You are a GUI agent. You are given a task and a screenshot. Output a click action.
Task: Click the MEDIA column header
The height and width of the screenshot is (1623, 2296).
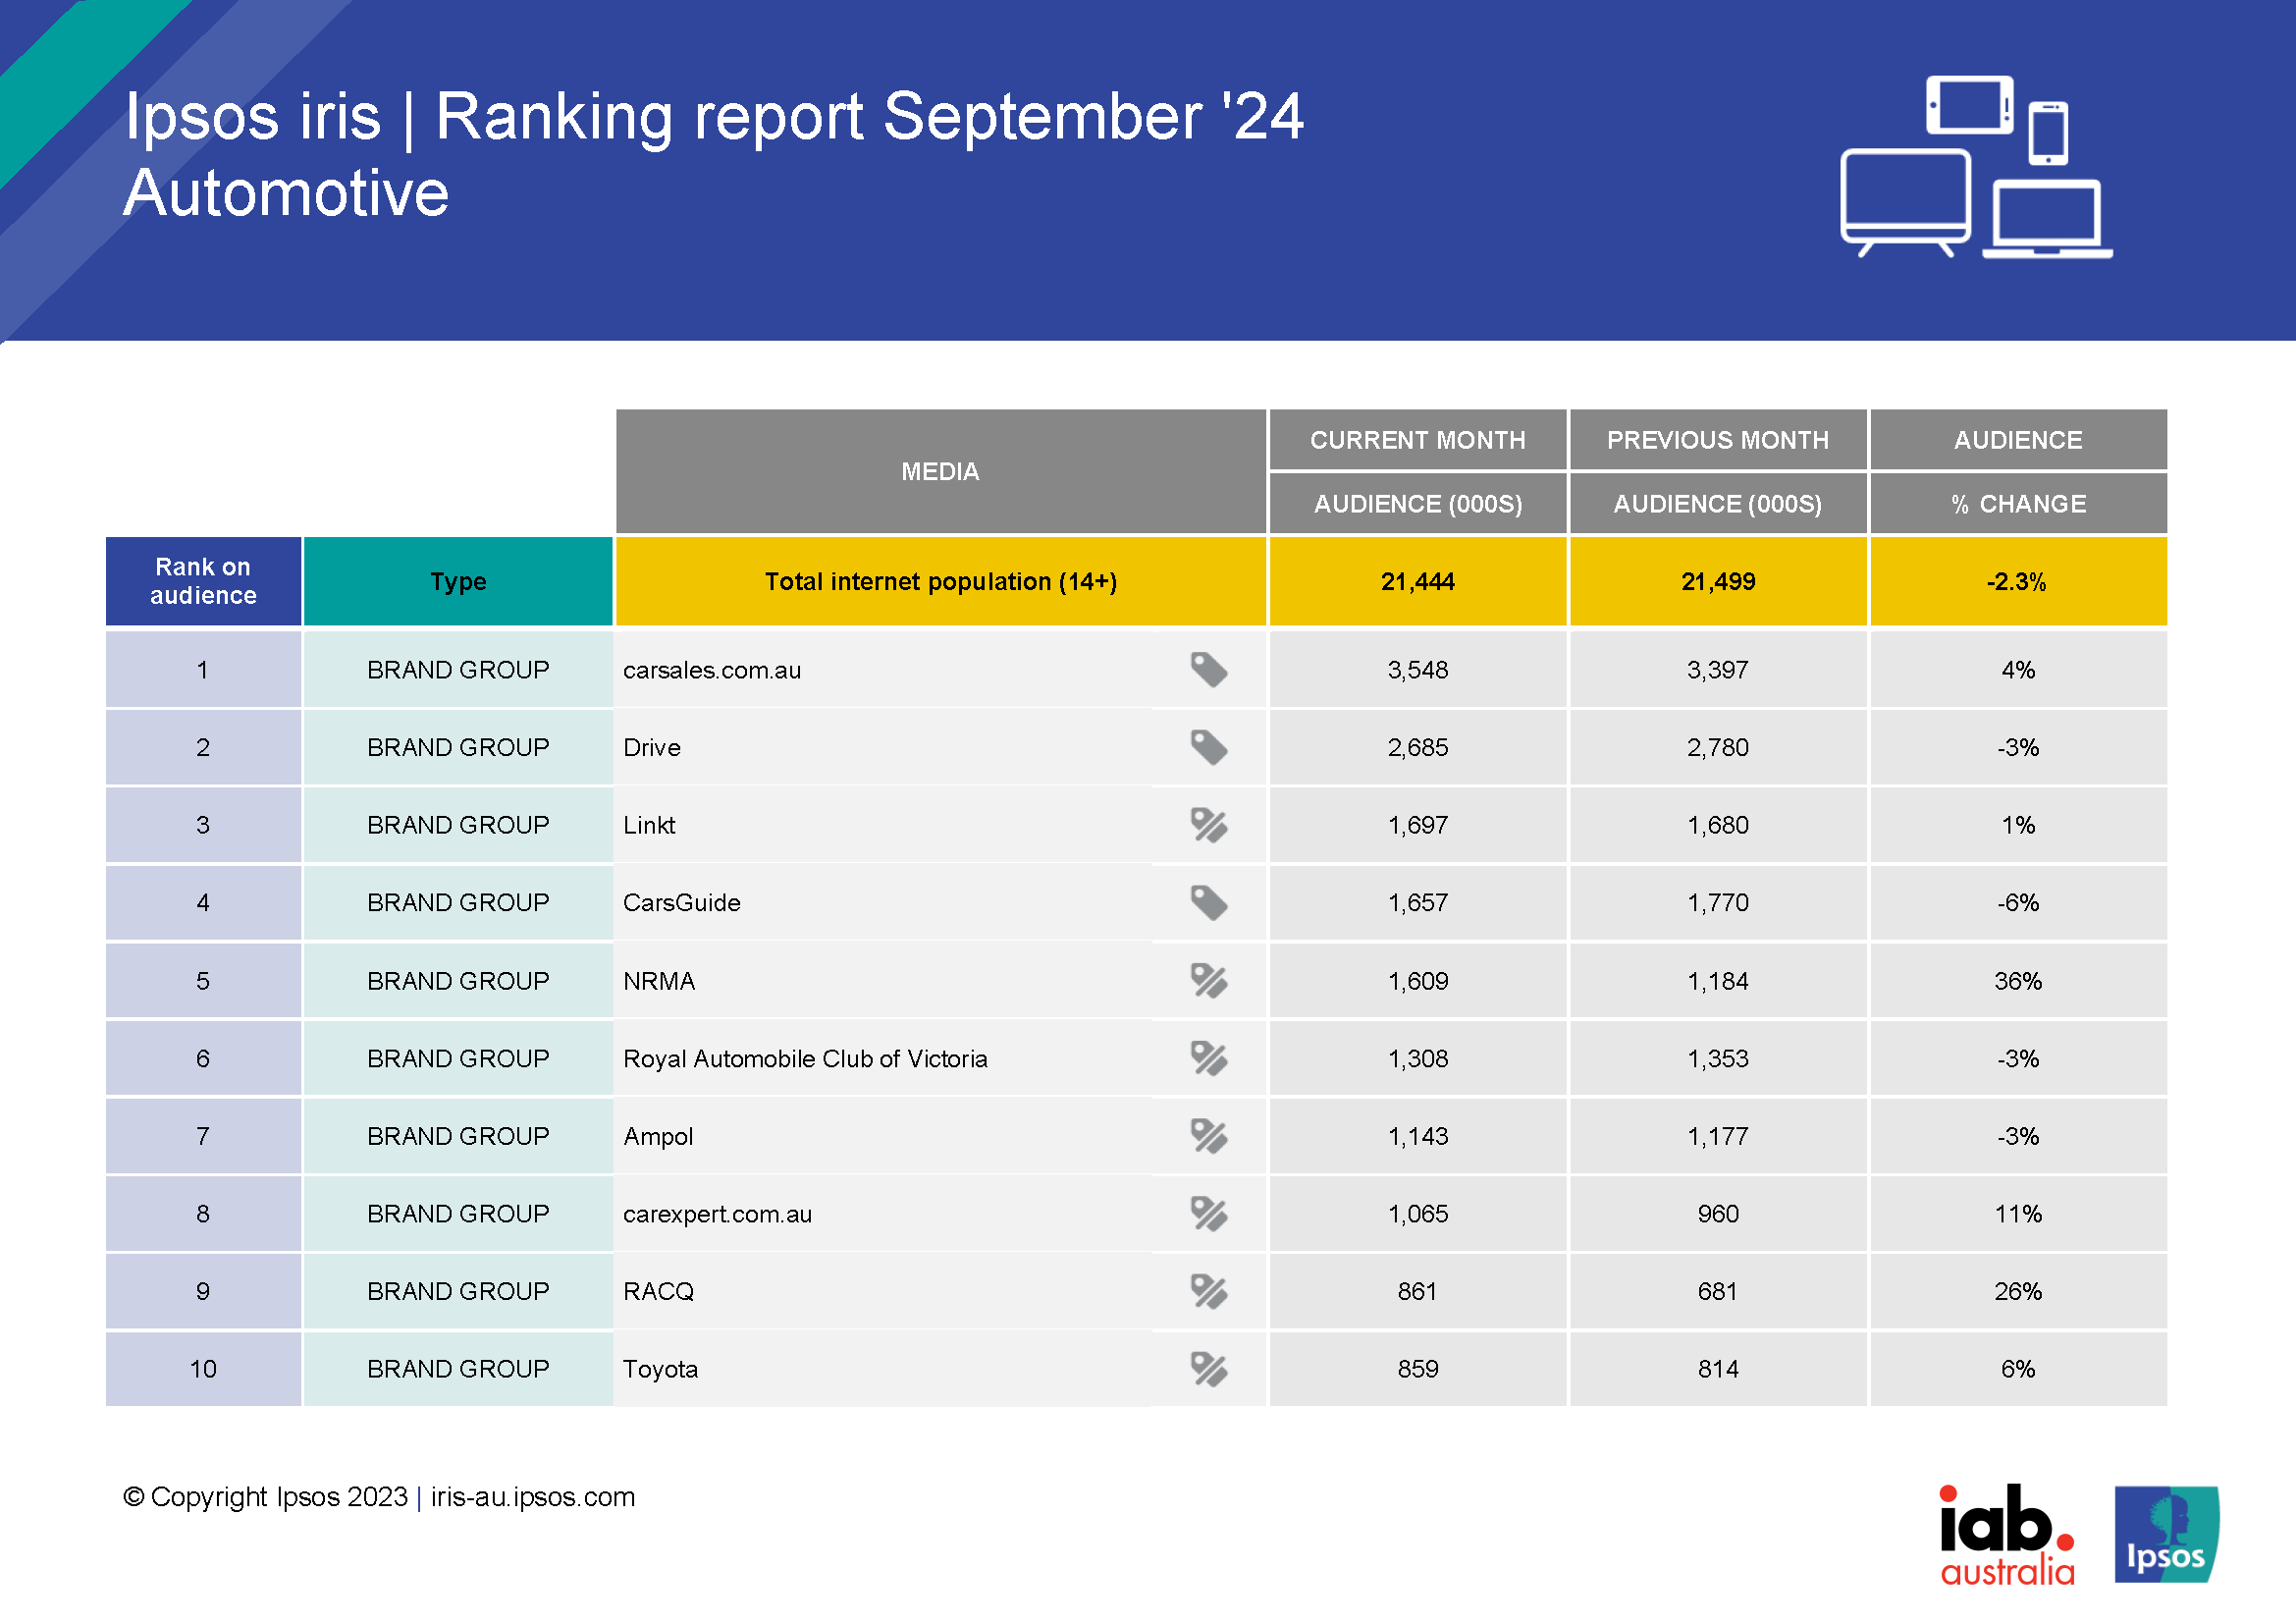click(x=940, y=471)
